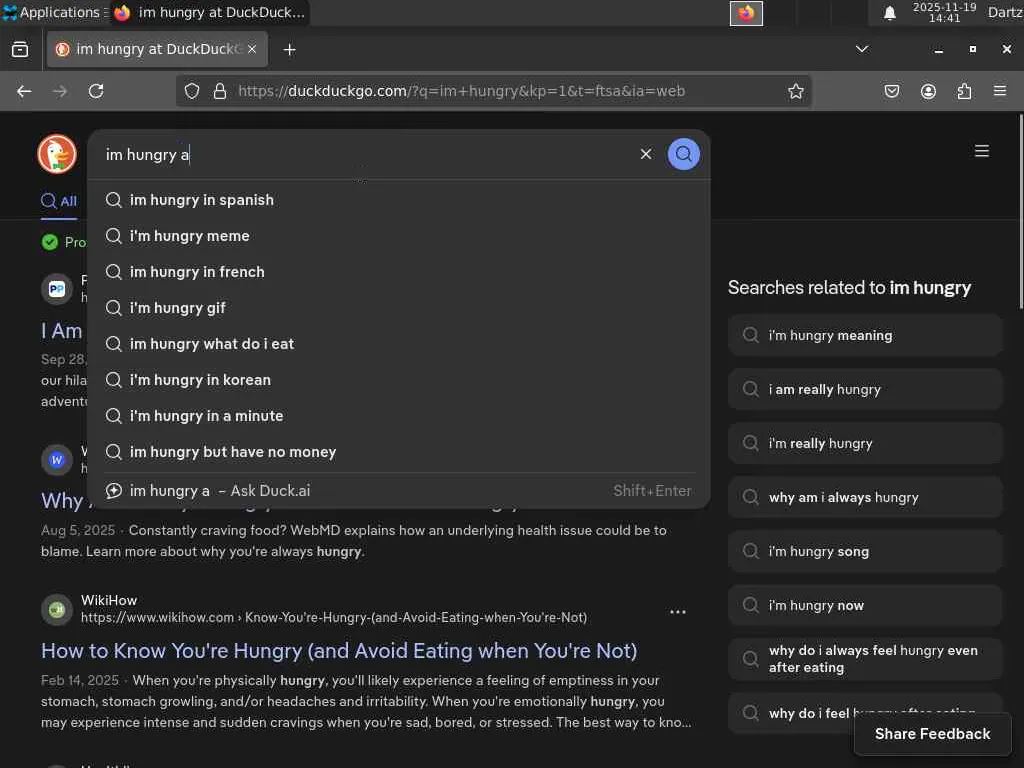
Task: Open WikiHow 'How to Know You're Hungry' link
Action: coord(339,651)
